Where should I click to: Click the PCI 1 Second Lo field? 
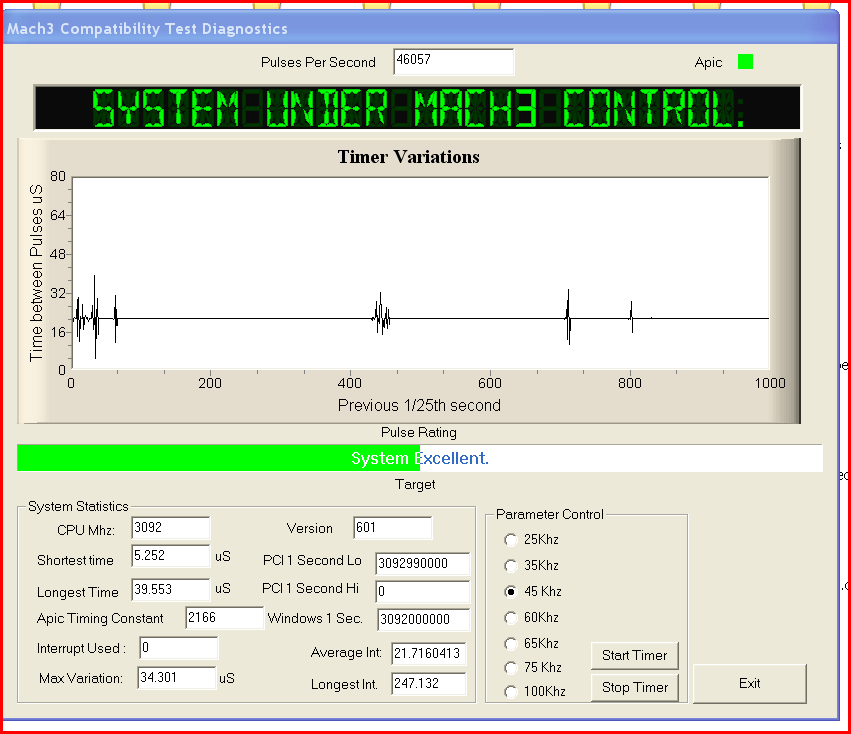(x=422, y=564)
